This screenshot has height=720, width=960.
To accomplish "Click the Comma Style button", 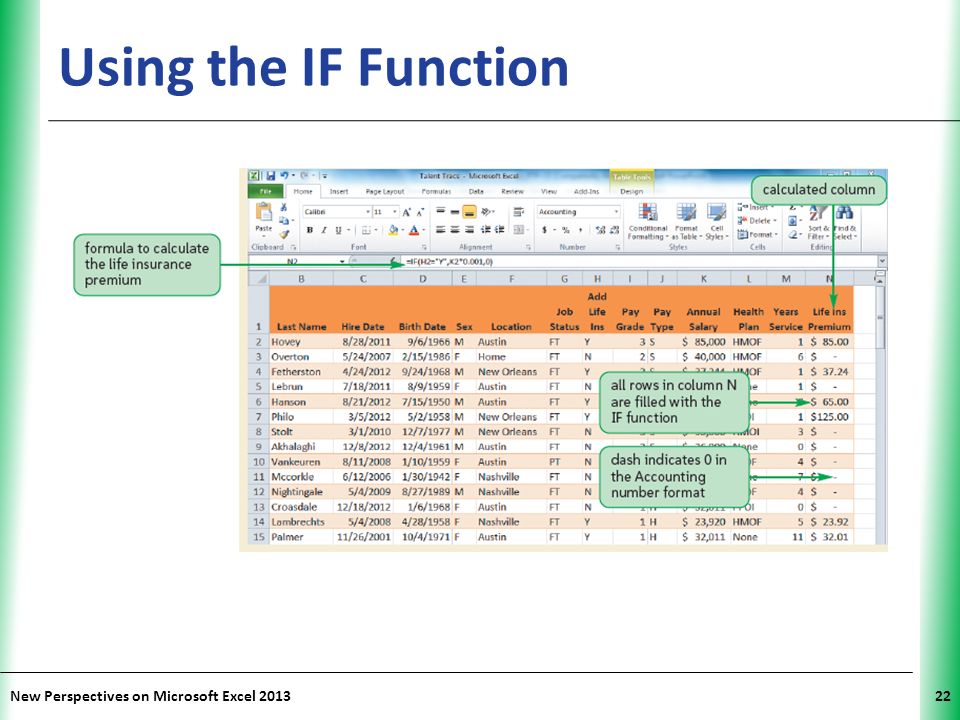I will (x=580, y=230).
